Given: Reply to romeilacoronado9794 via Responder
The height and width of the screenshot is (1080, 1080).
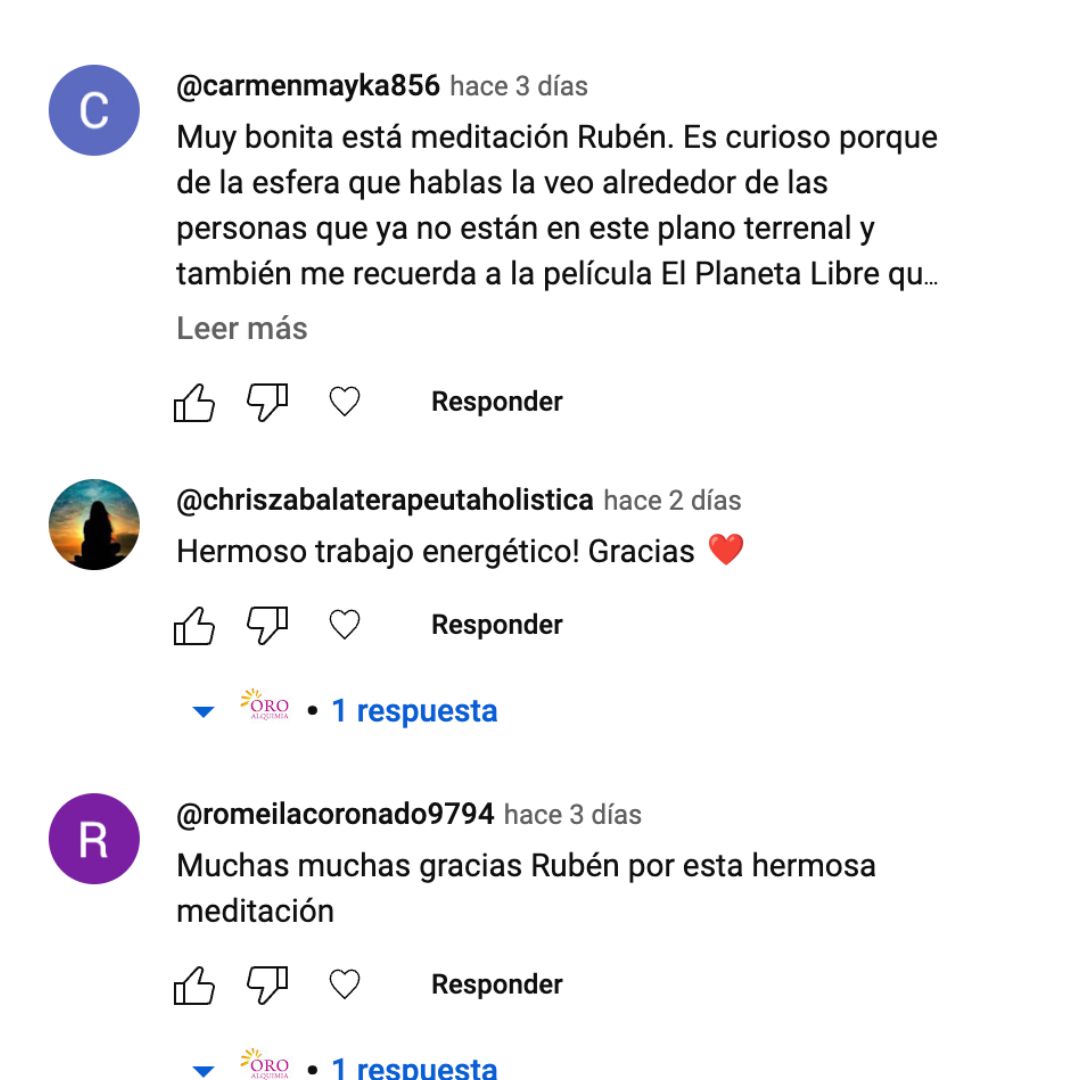Looking at the screenshot, I should [x=497, y=984].
